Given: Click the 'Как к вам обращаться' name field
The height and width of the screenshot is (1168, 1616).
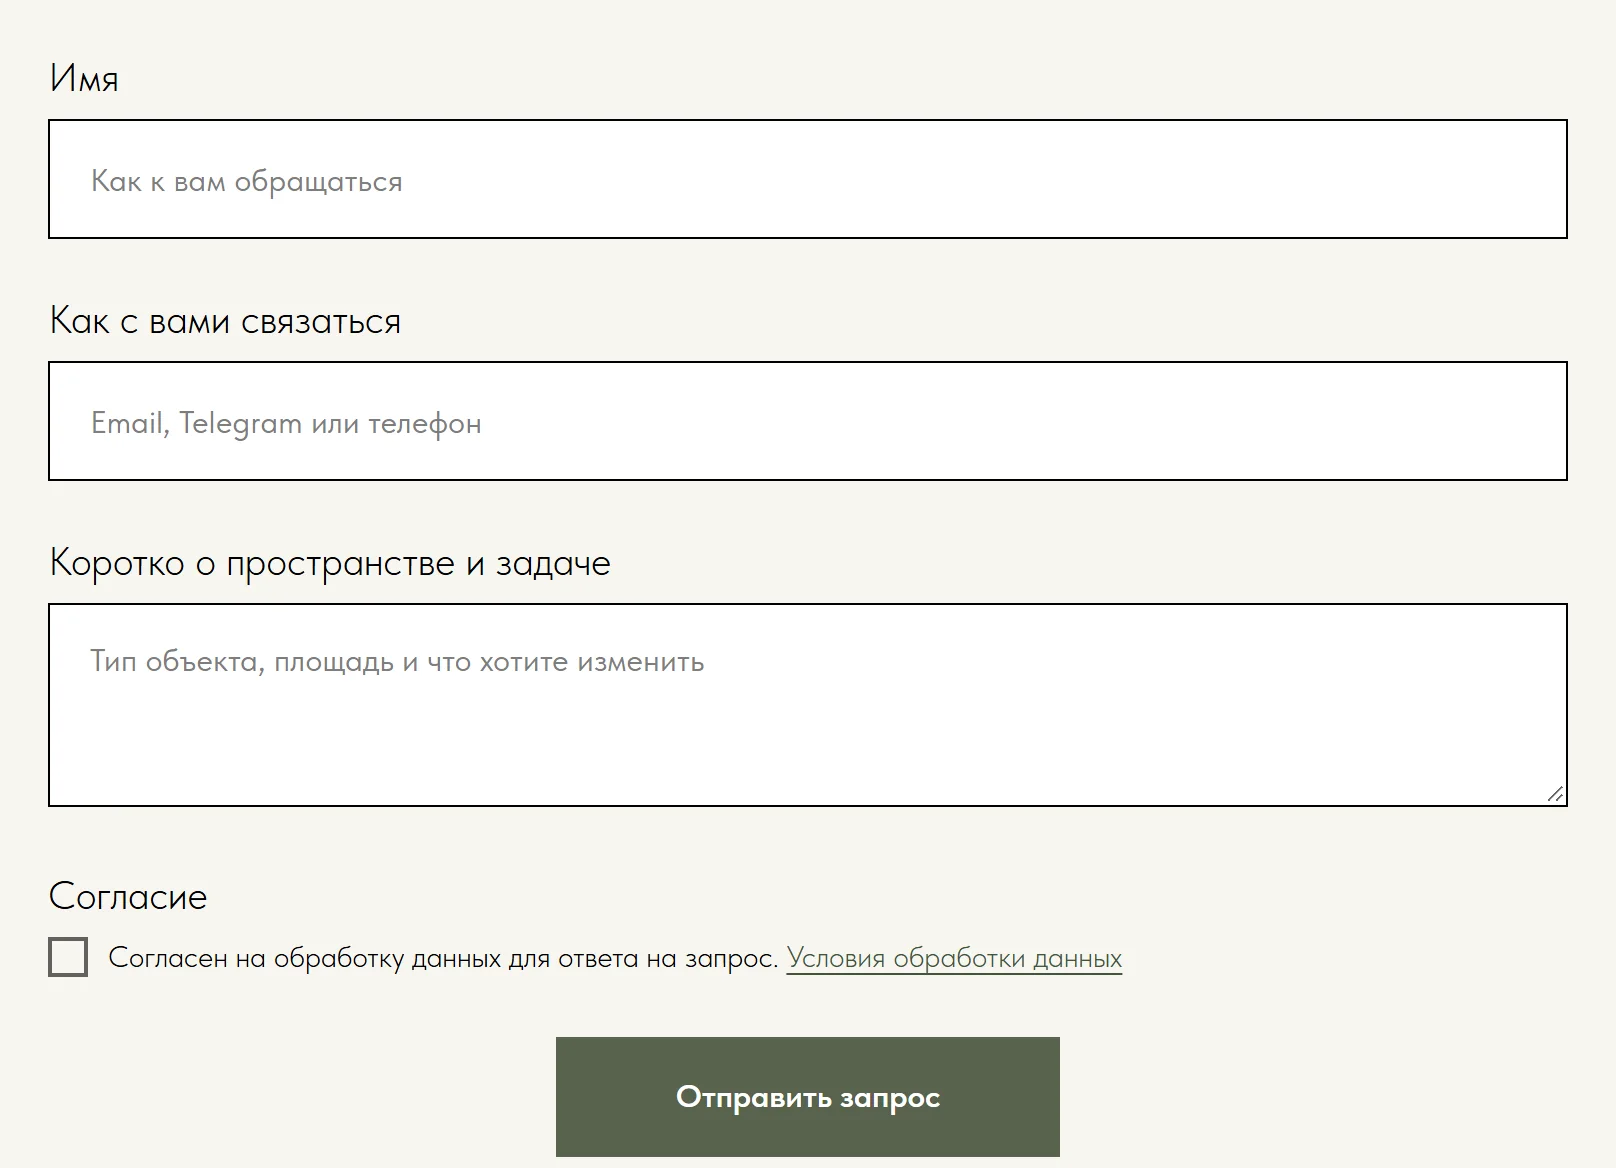Looking at the screenshot, I should point(807,179).
